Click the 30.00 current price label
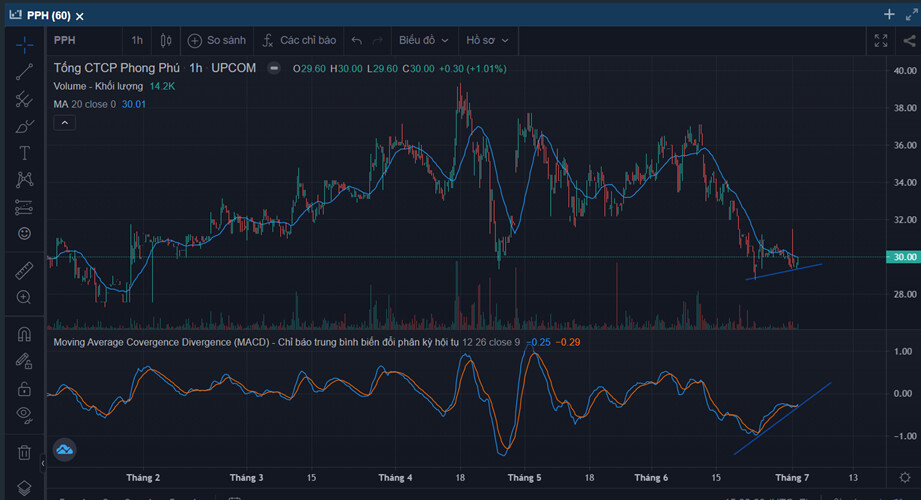Viewport: 921px width, 500px height. [904, 257]
